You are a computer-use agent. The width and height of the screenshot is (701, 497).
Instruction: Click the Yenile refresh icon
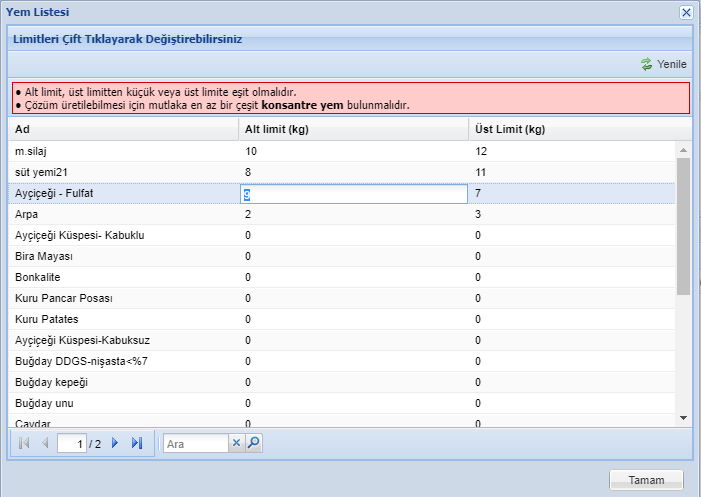coord(646,64)
